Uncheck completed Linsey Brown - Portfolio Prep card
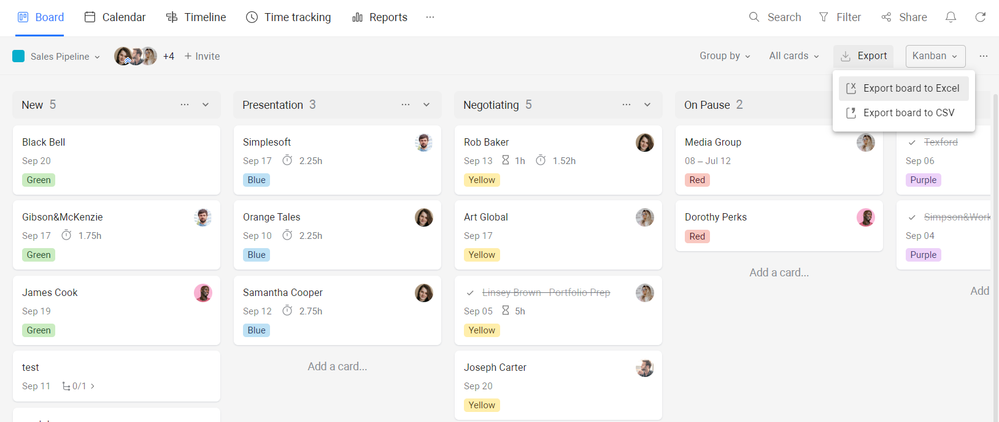This screenshot has height=422, width=999. 470,293
